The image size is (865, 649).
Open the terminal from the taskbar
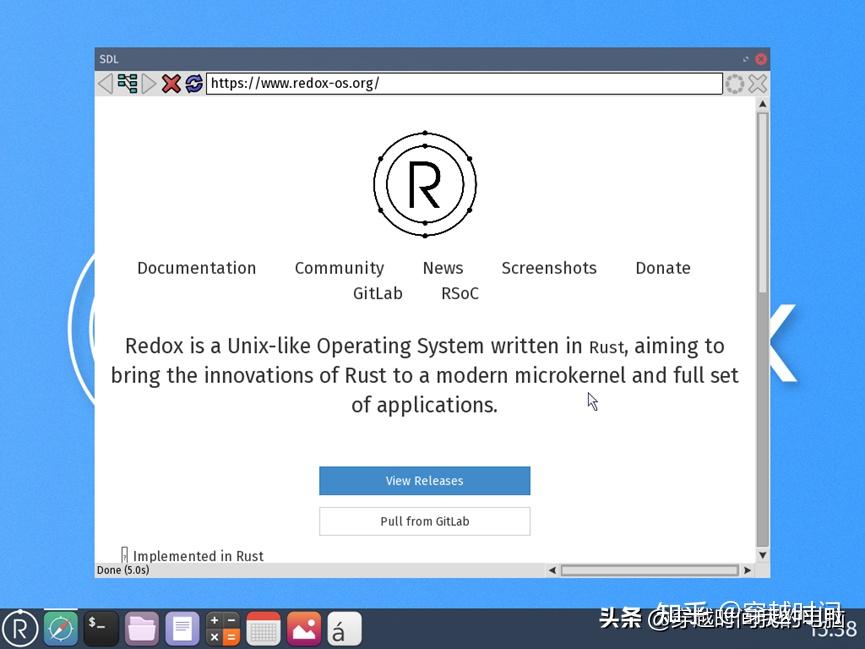pyautogui.click(x=101, y=628)
